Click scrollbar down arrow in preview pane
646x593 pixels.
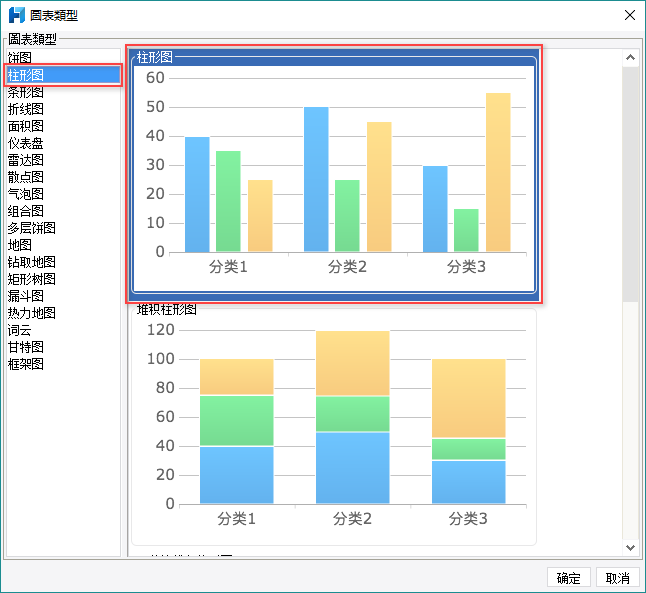630,547
